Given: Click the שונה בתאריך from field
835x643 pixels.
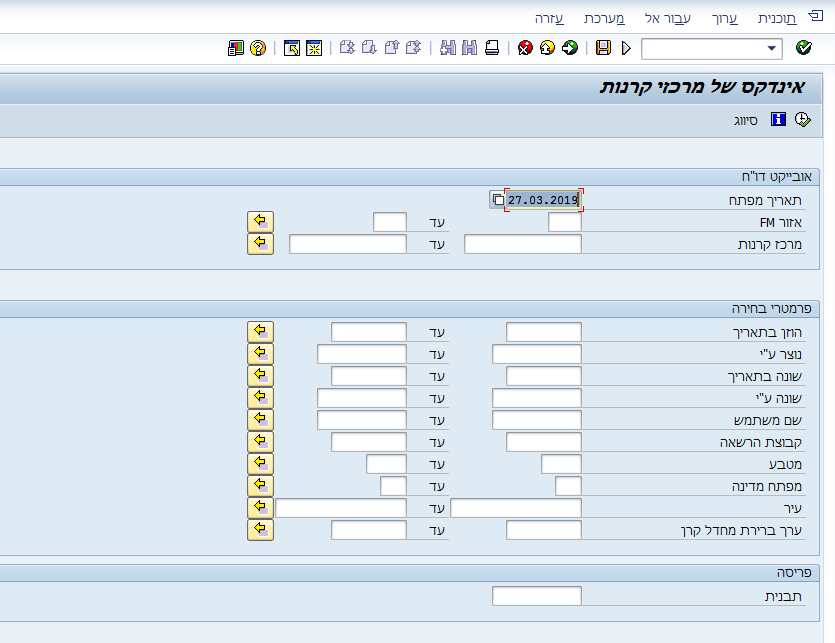Looking at the screenshot, I should (x=544, y=376).
